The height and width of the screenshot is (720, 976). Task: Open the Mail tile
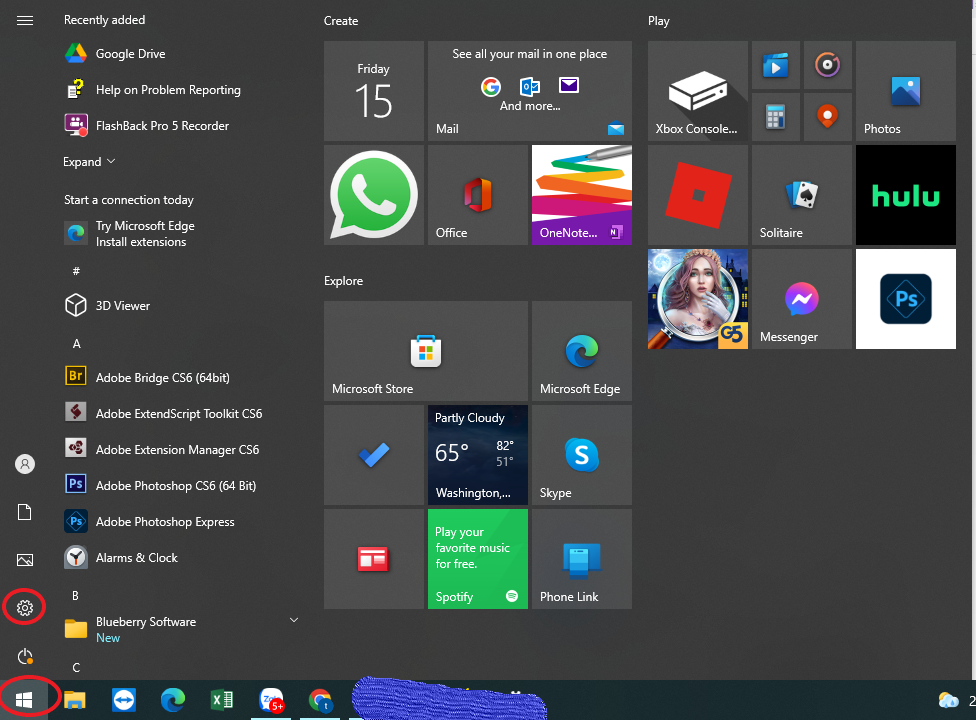(x=530, y=91)
